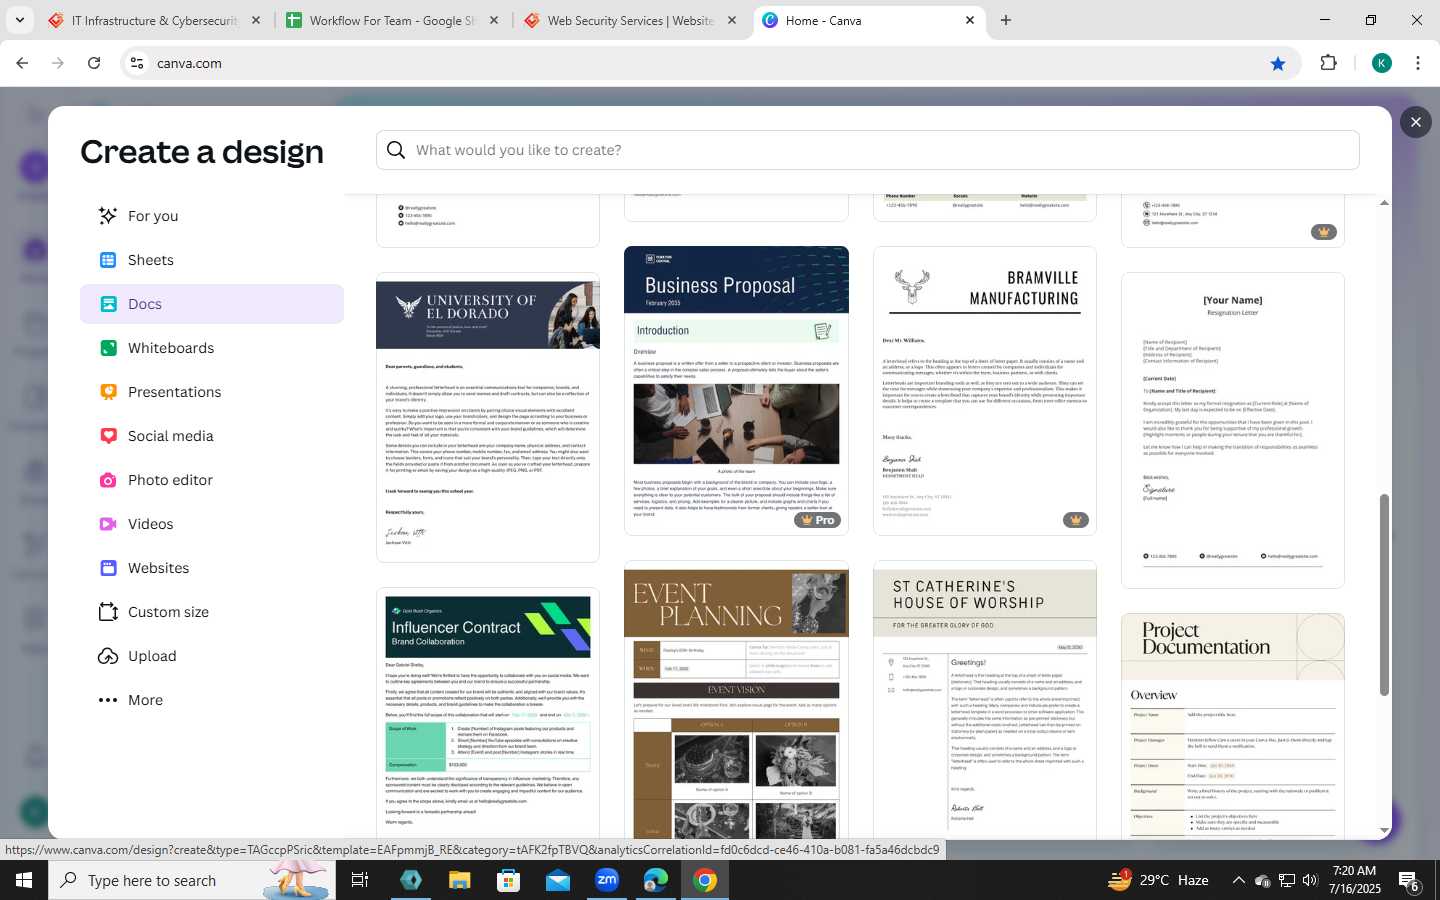The width and height of the screenshot is (1440, 900).
Task: Open Microsoft Store from taskbar
Action: (509, 880)
